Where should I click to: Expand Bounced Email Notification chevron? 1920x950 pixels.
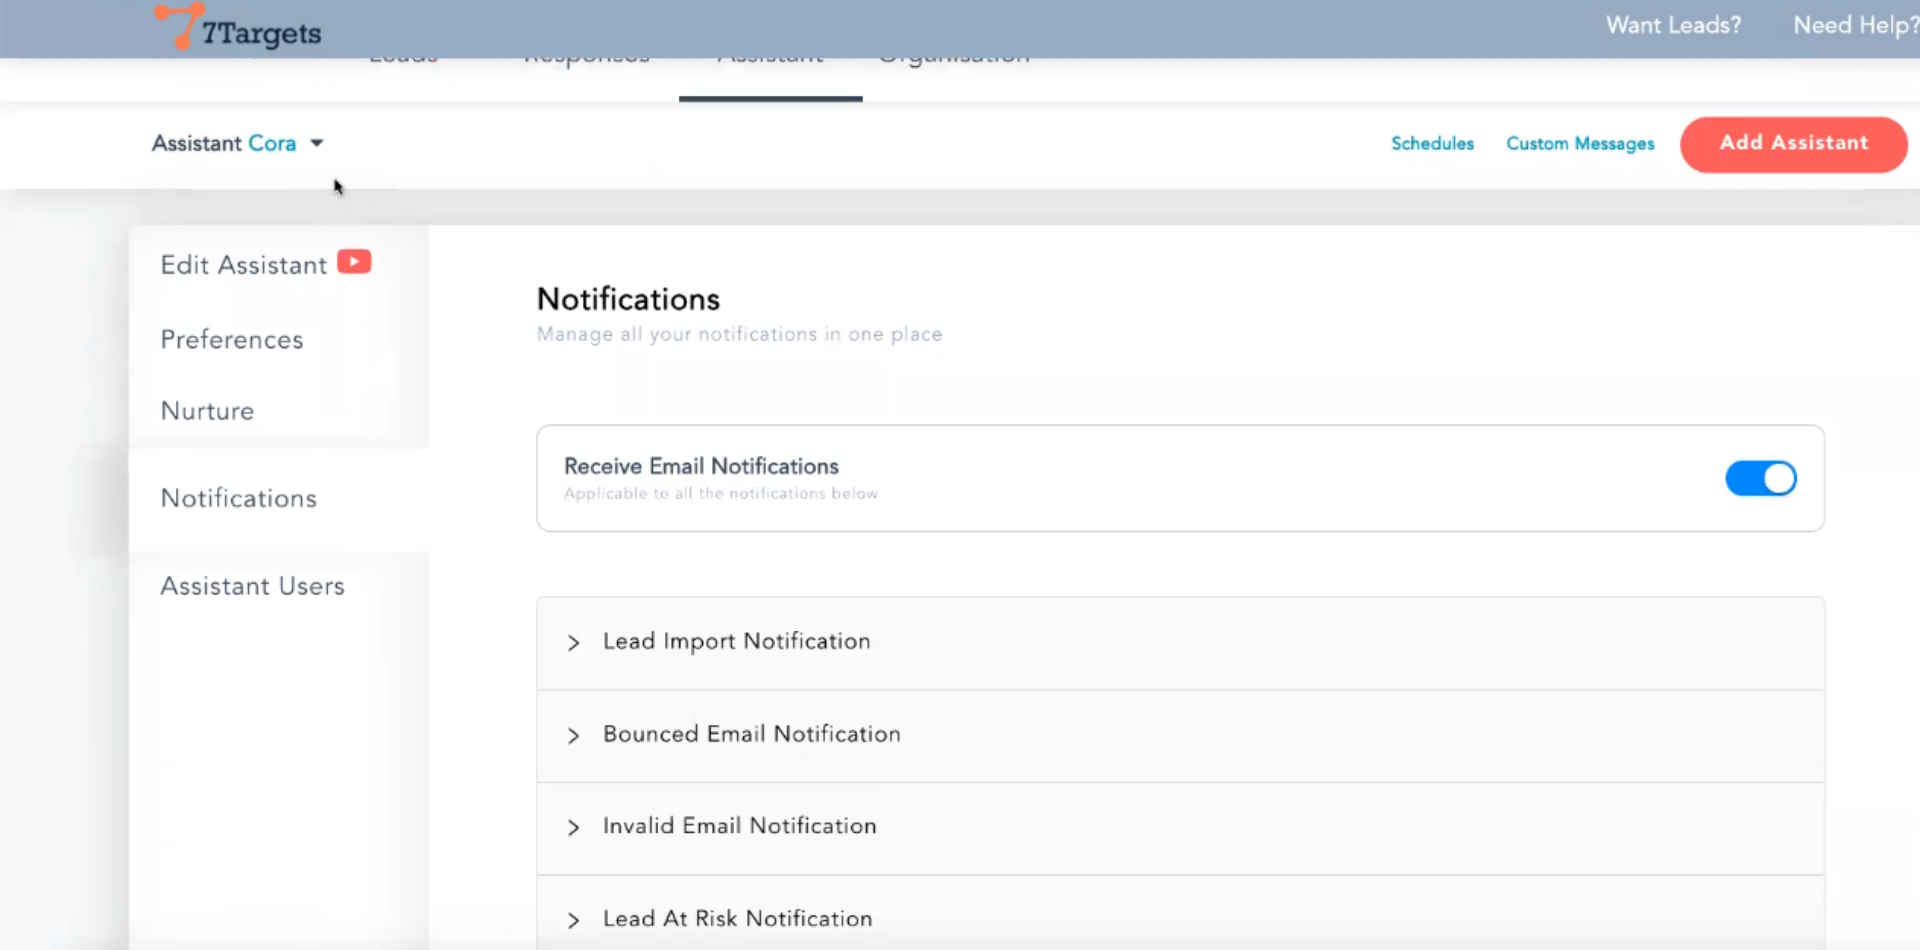click(573, 736)
